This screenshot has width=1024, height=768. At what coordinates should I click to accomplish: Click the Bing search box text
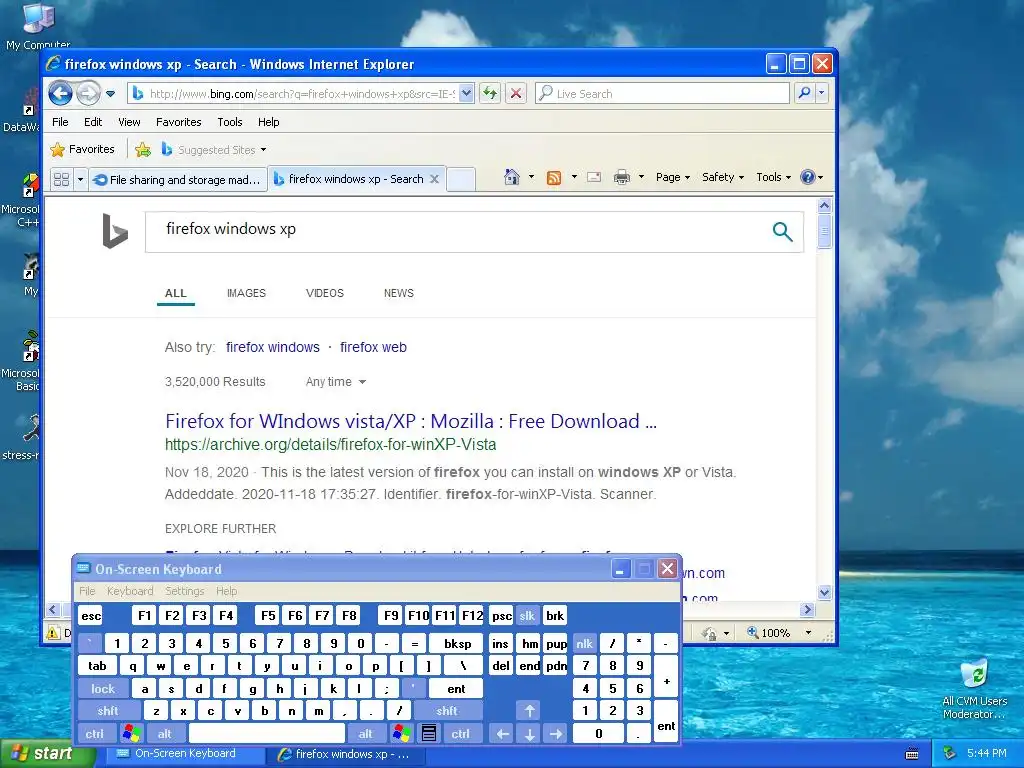(231, 229)
